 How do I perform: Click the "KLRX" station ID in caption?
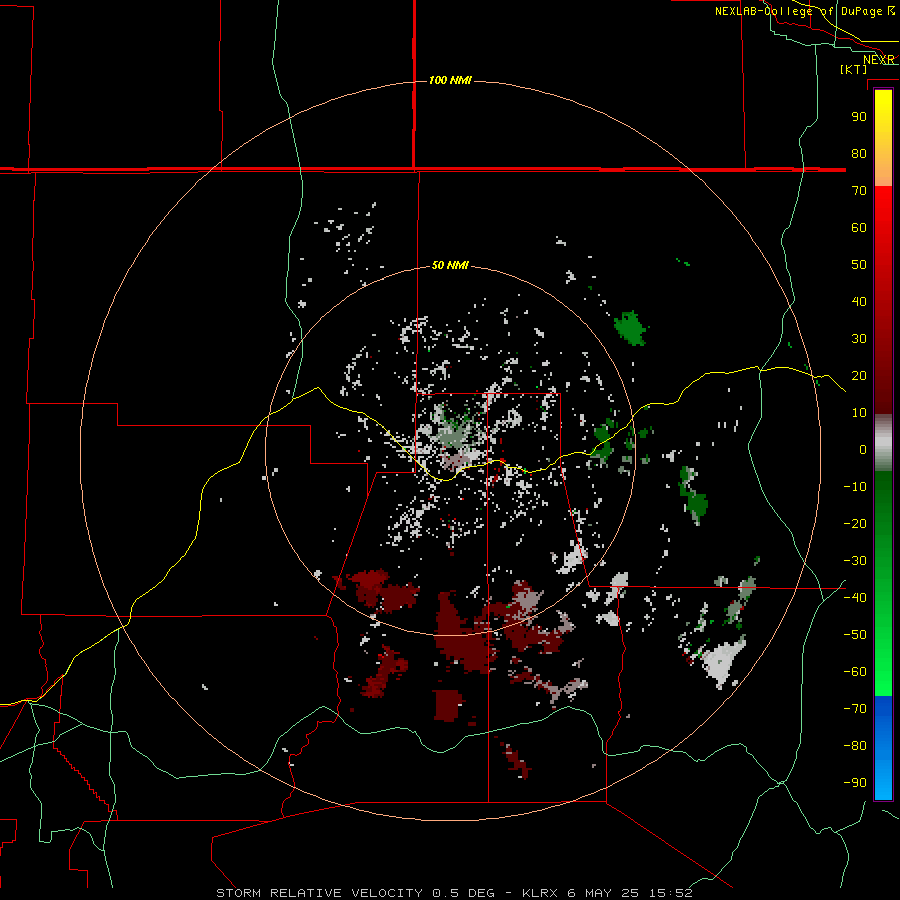click(x=540, y=893)
